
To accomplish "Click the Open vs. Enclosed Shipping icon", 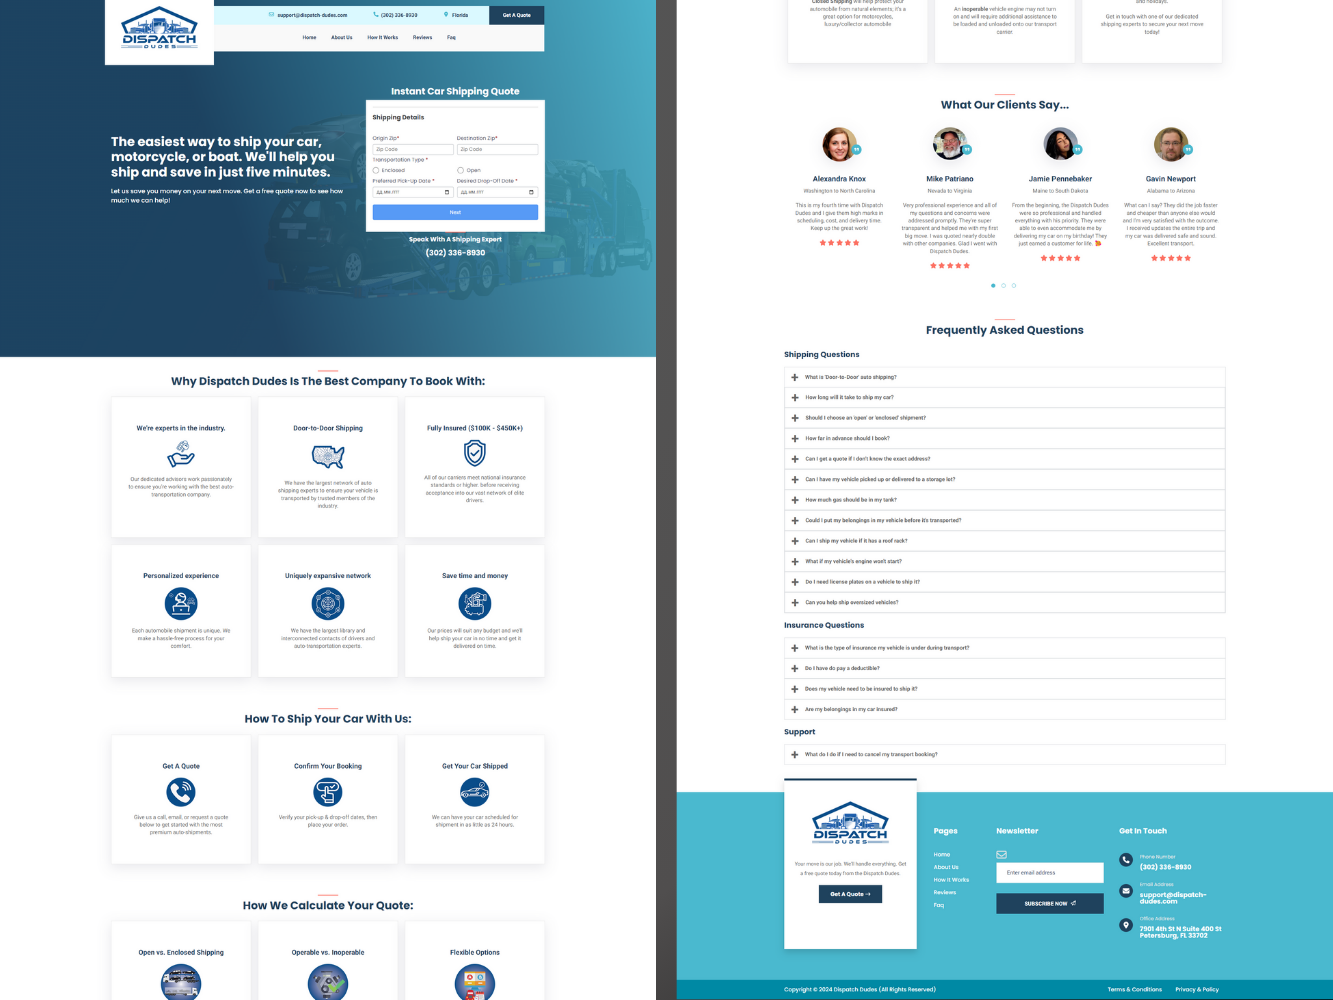I will pos(181,982).
